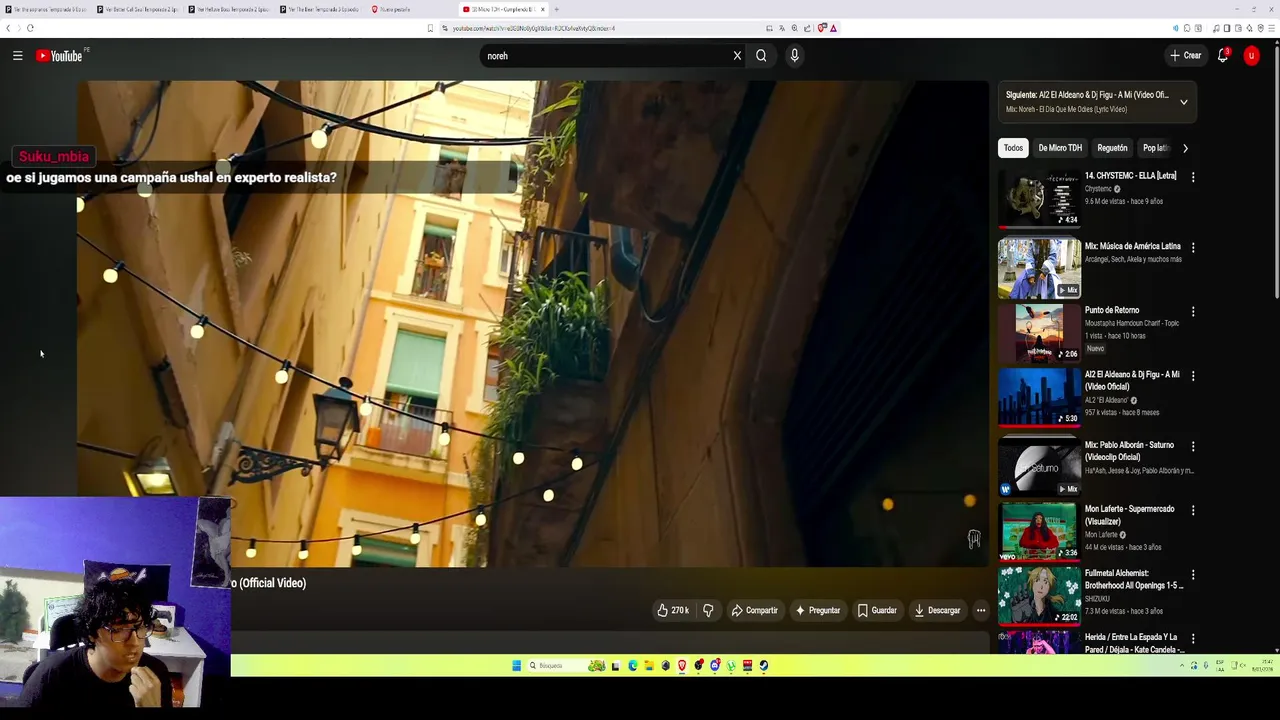Open the File Explorer folder taskbar icon
Screen dimensions: 1280x720
[x=649, y=665]
